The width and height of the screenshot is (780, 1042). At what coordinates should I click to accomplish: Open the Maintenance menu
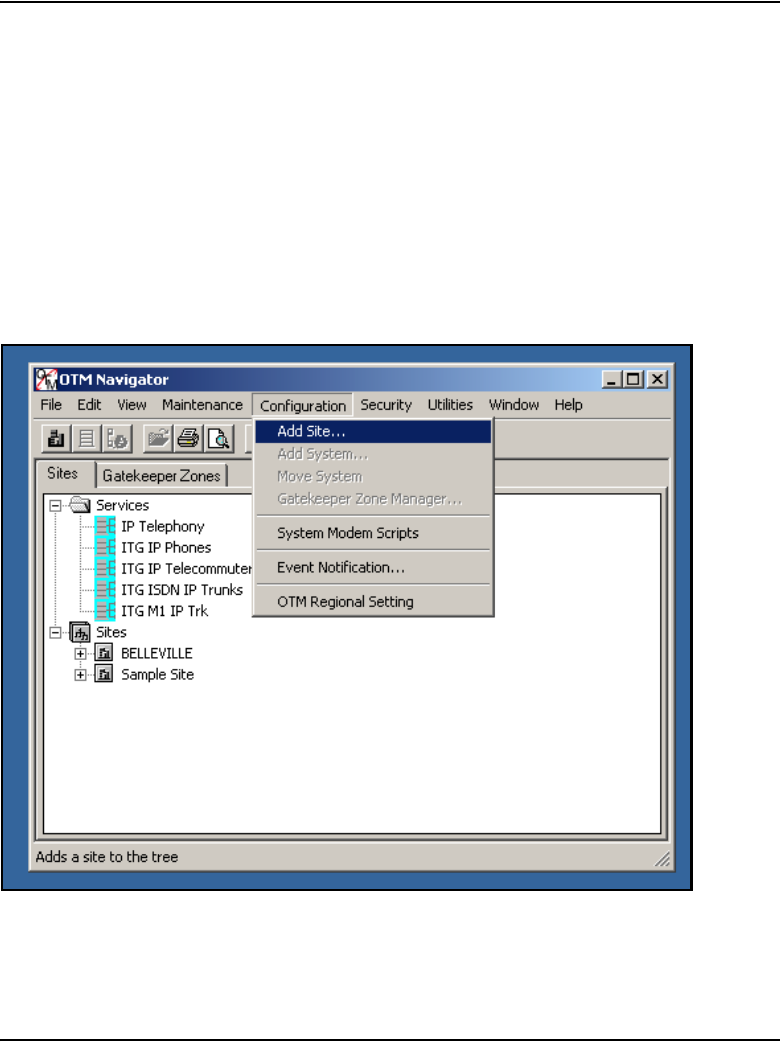pos(203,405)
